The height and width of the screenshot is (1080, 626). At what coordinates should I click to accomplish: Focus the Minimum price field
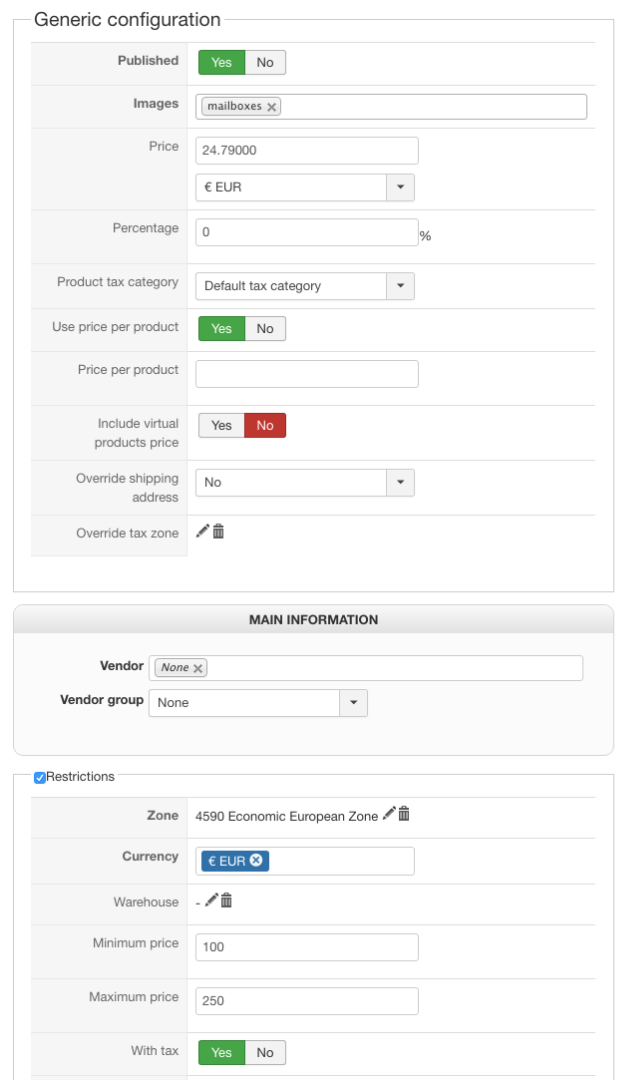pyautogui.click(x=307, y=947)
